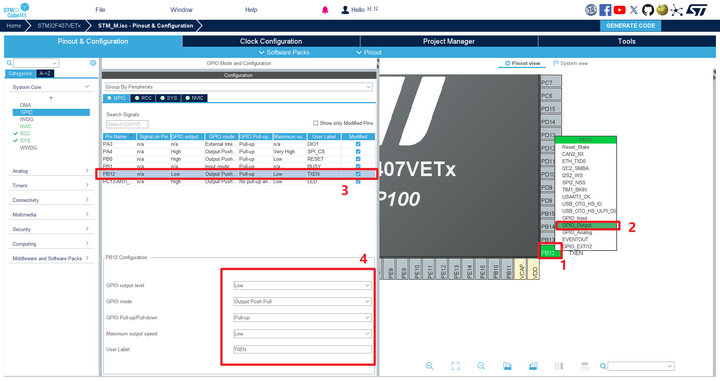Zoom out on the pinout view
This screenshot has width=720, height=381.
tap(481, 366)
